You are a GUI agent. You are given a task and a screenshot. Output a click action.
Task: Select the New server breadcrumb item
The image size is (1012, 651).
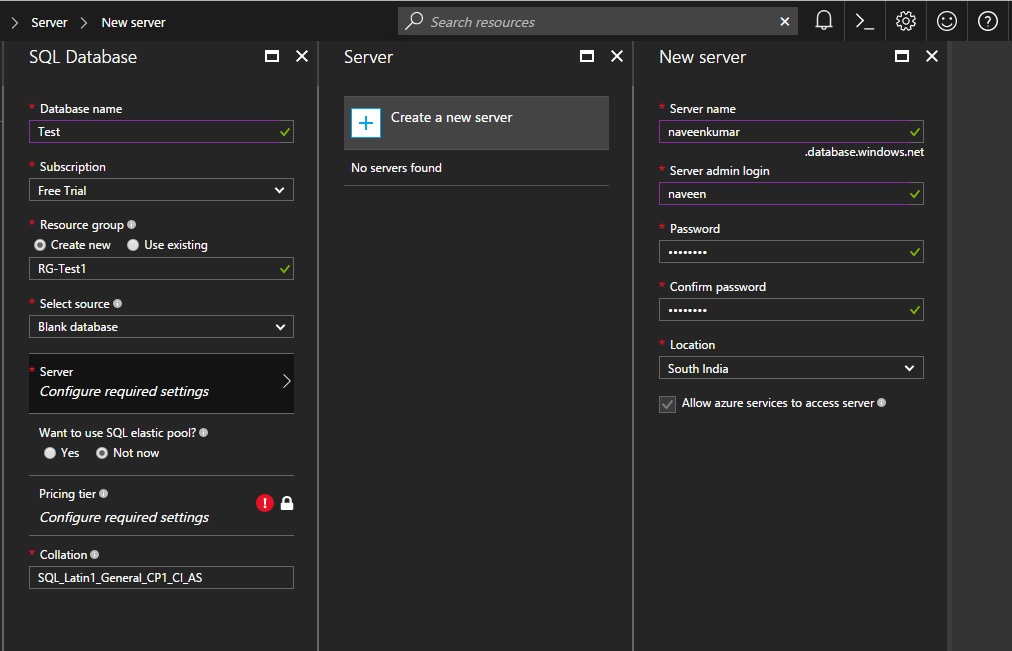(133, 21)
